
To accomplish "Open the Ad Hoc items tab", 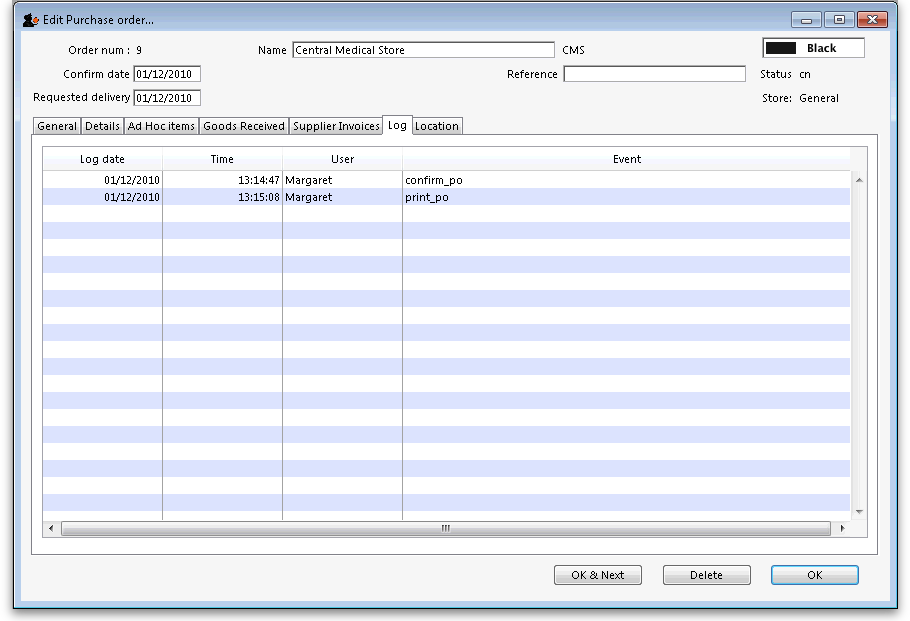I will 161,126.
